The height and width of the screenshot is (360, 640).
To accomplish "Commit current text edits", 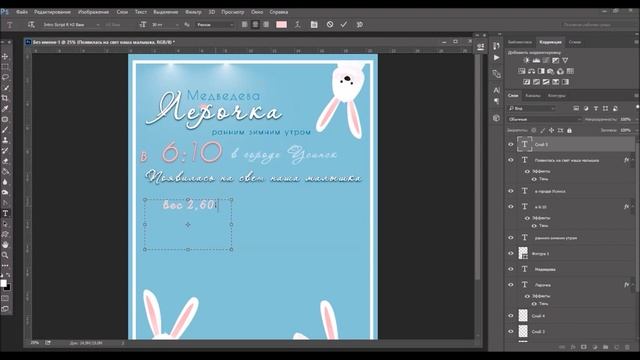I will [x=344, y=24].
